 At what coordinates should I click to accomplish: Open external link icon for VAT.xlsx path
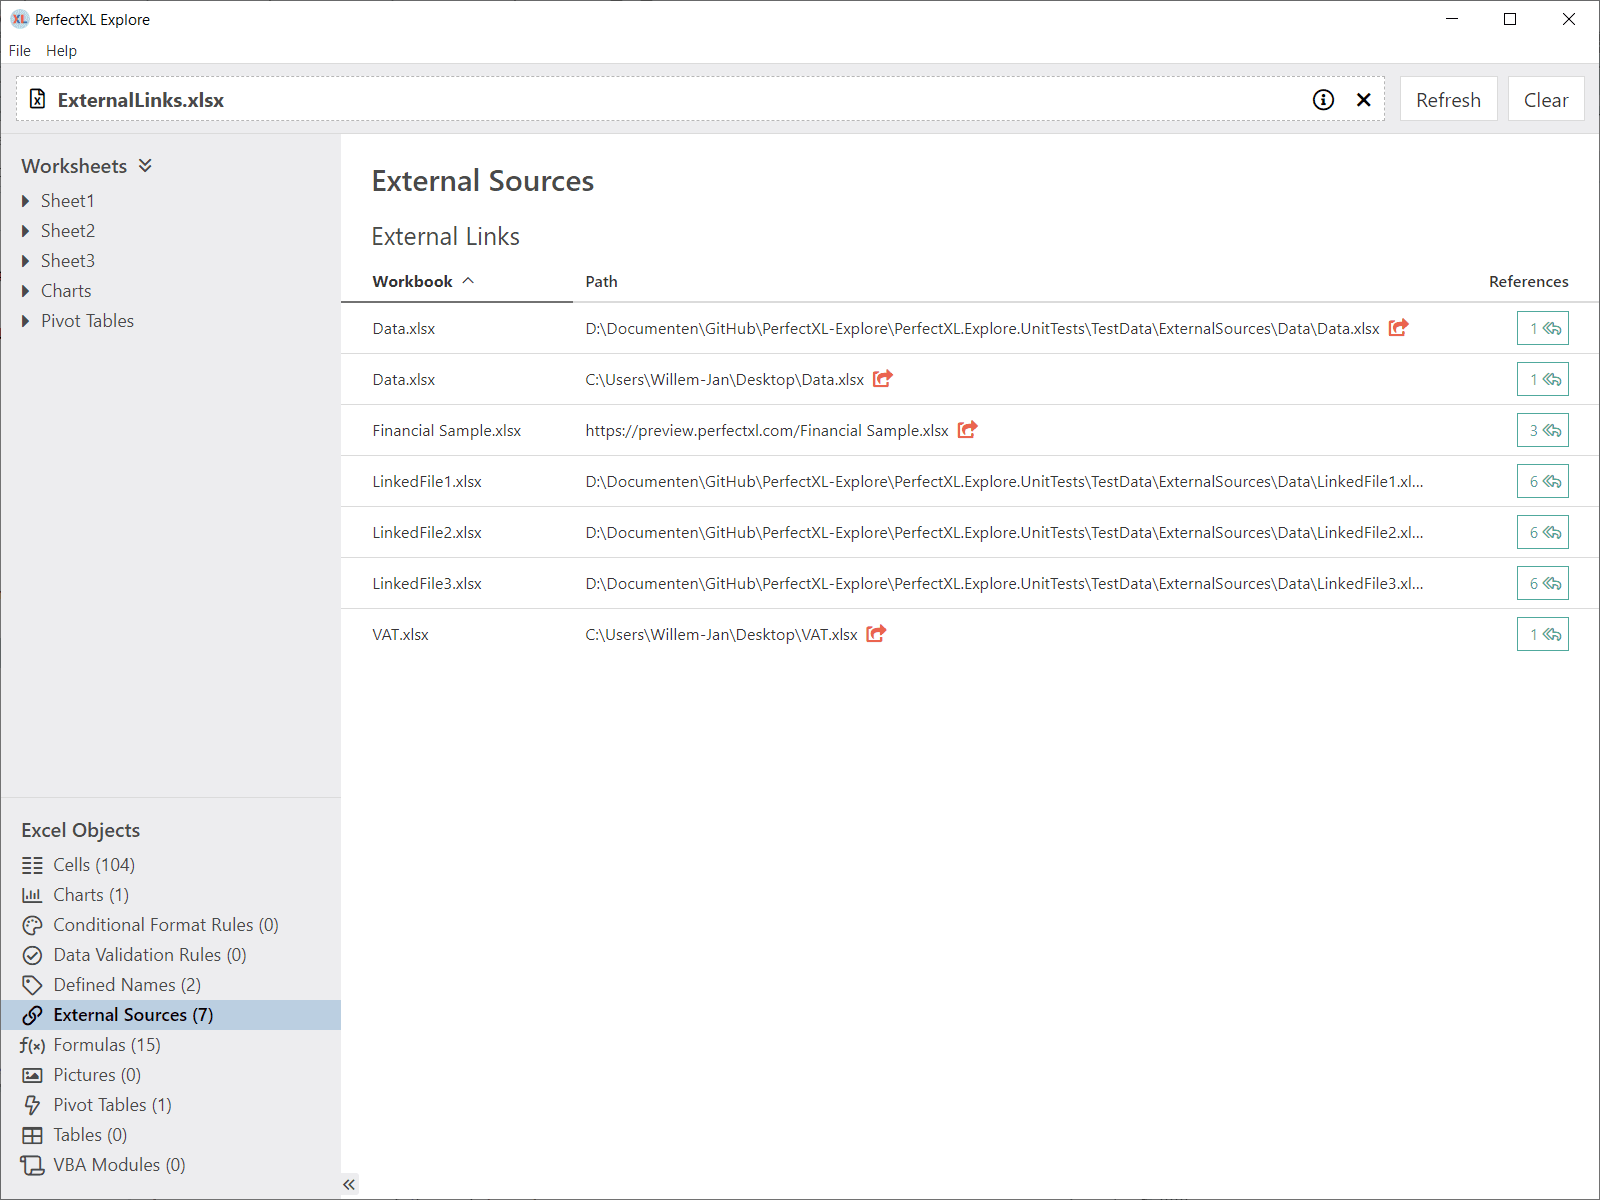876,634
